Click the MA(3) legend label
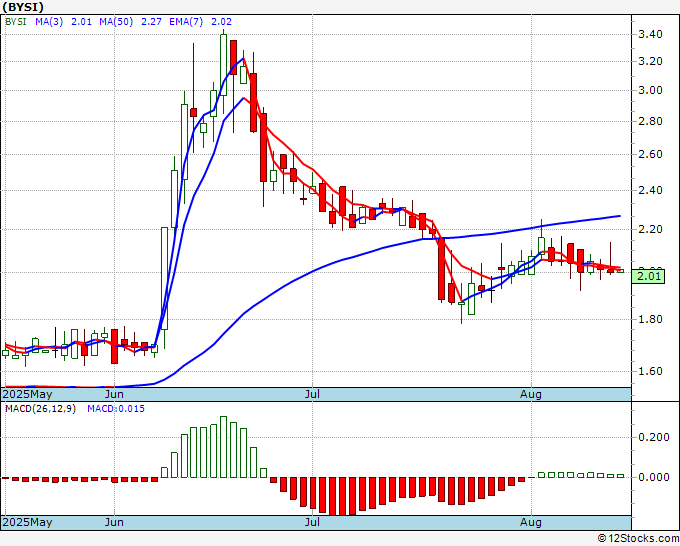The image size is (680, 546). click(49, 22)
